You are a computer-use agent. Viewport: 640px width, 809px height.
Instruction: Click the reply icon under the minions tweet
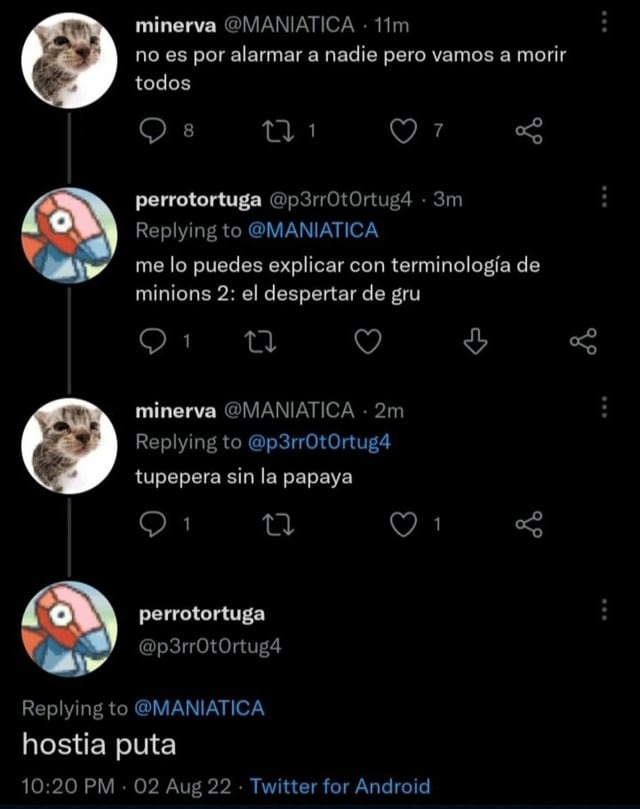click(x=152, y=341)
